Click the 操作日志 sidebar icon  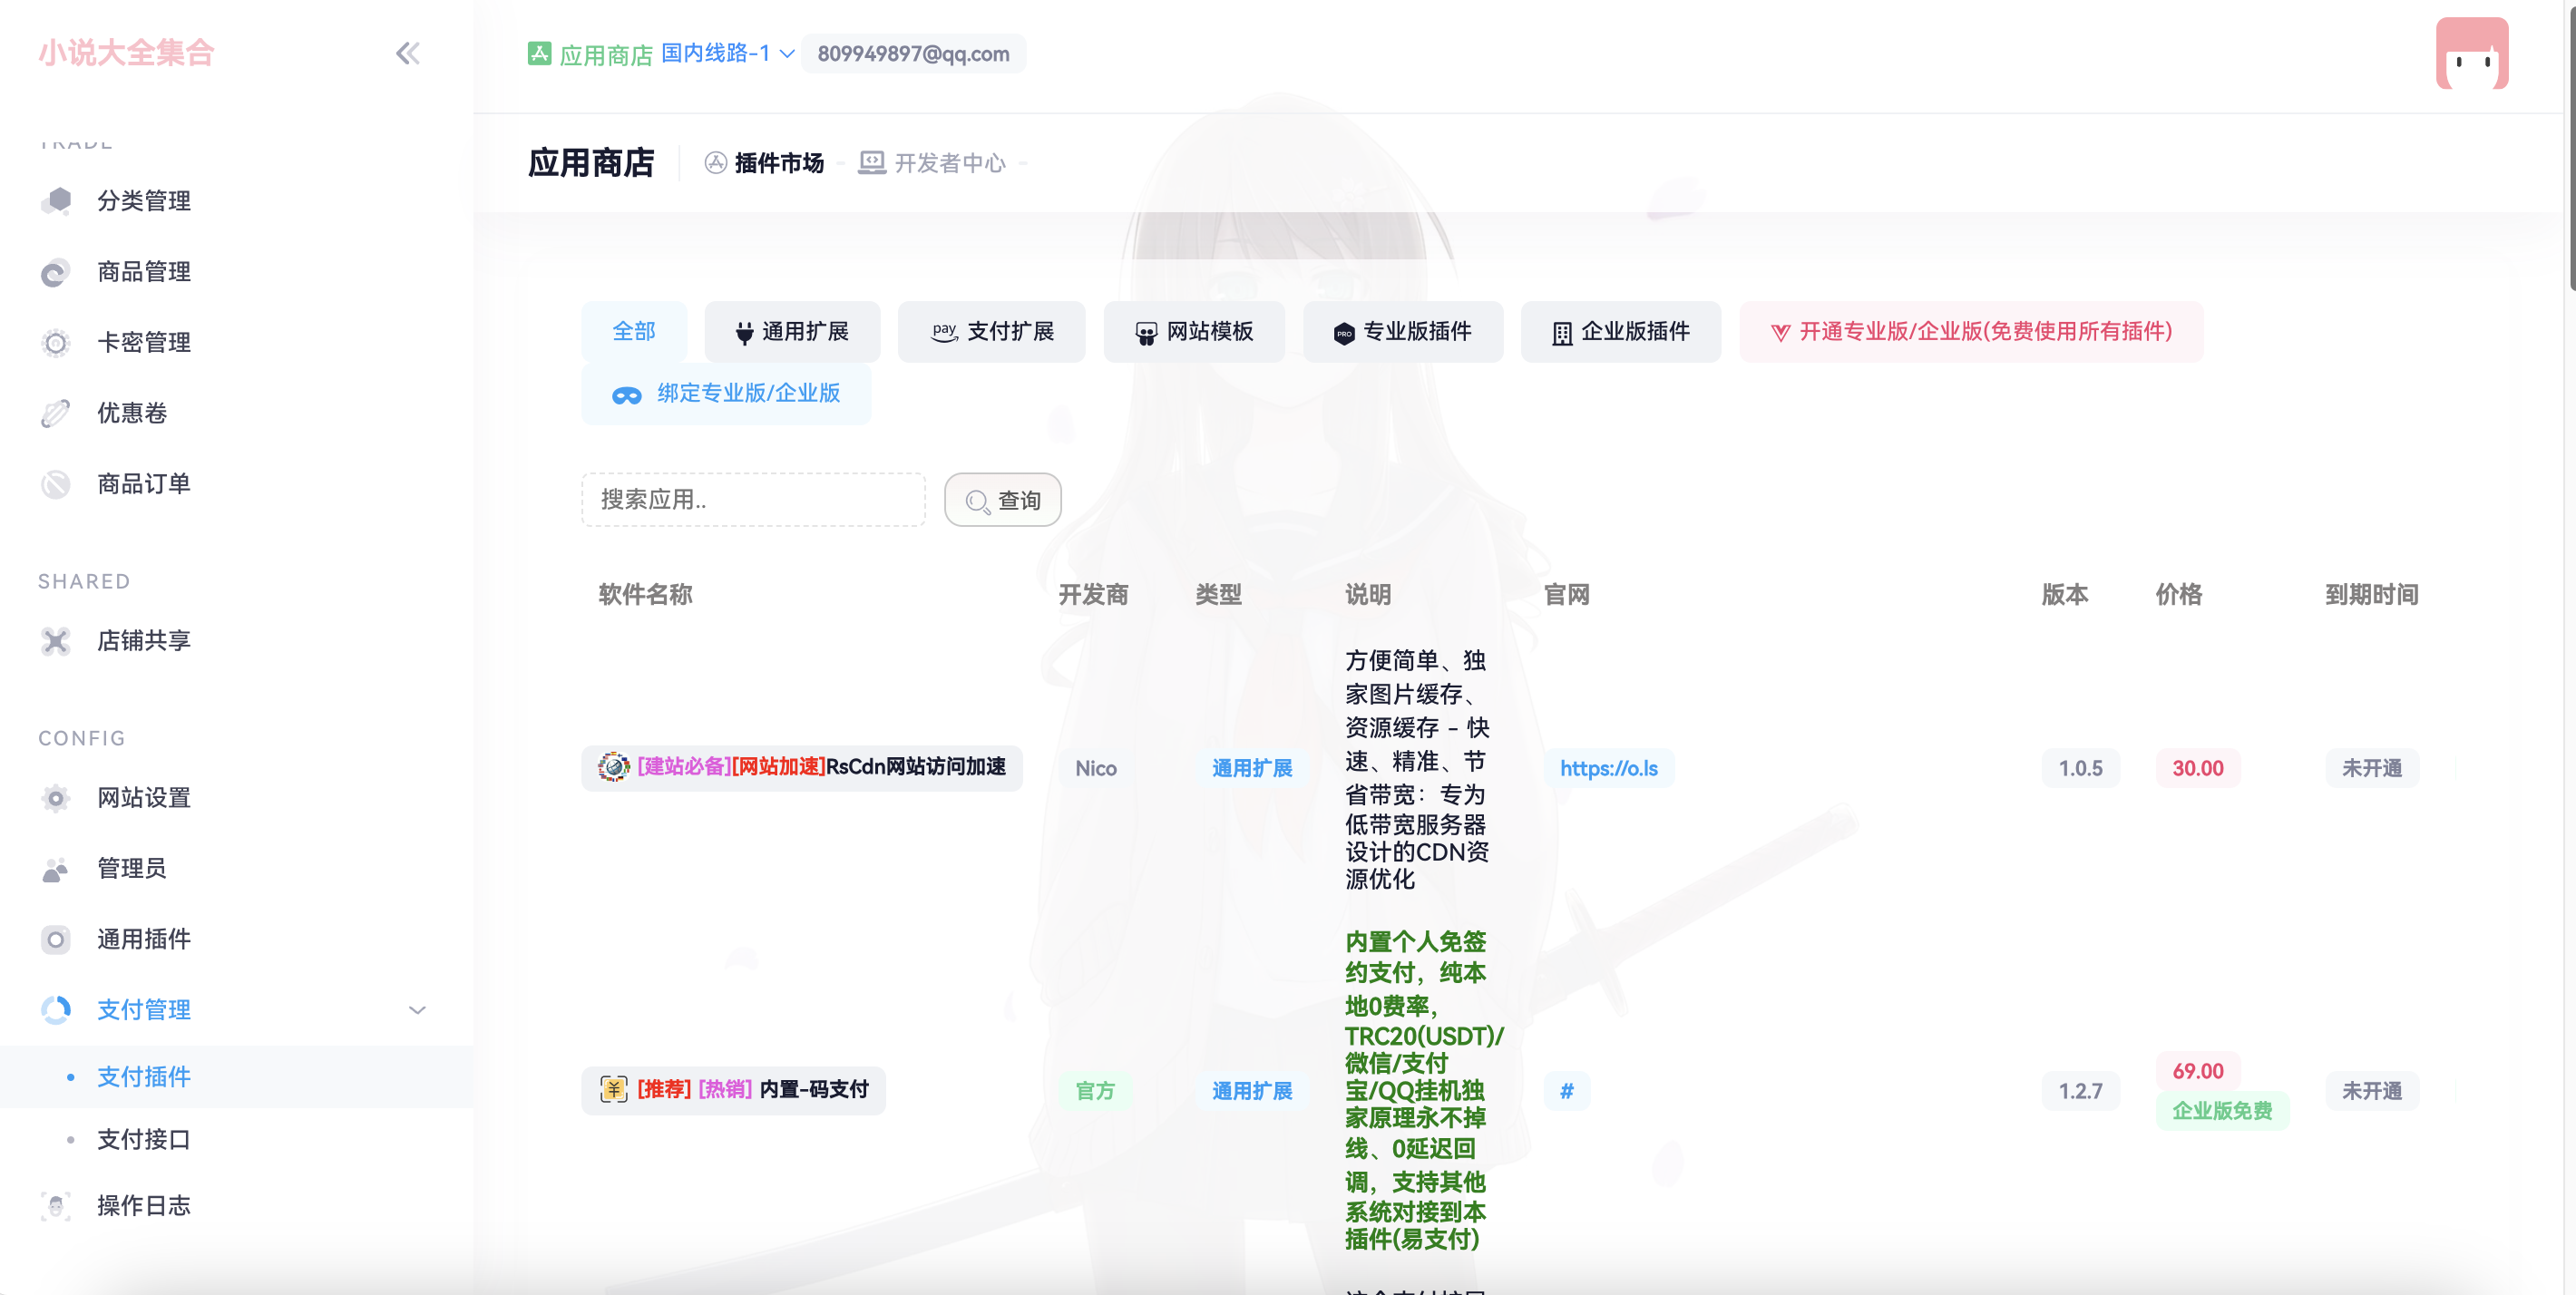click(56, 1206)
